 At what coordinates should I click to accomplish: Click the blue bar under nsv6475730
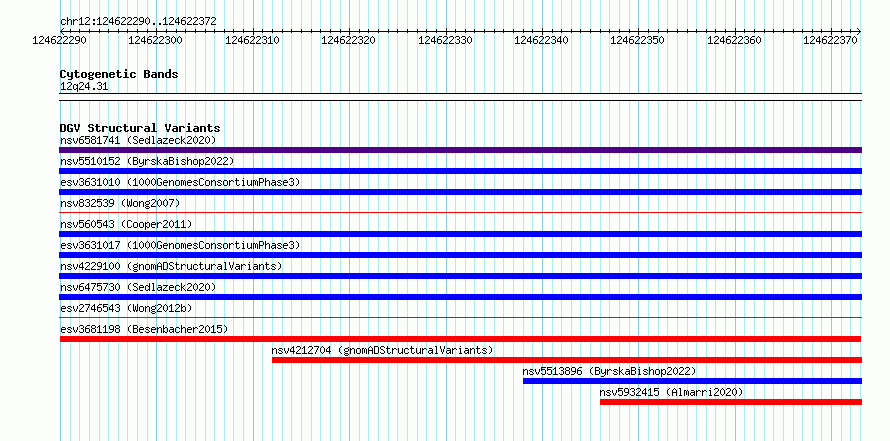(x=461, y=297)
